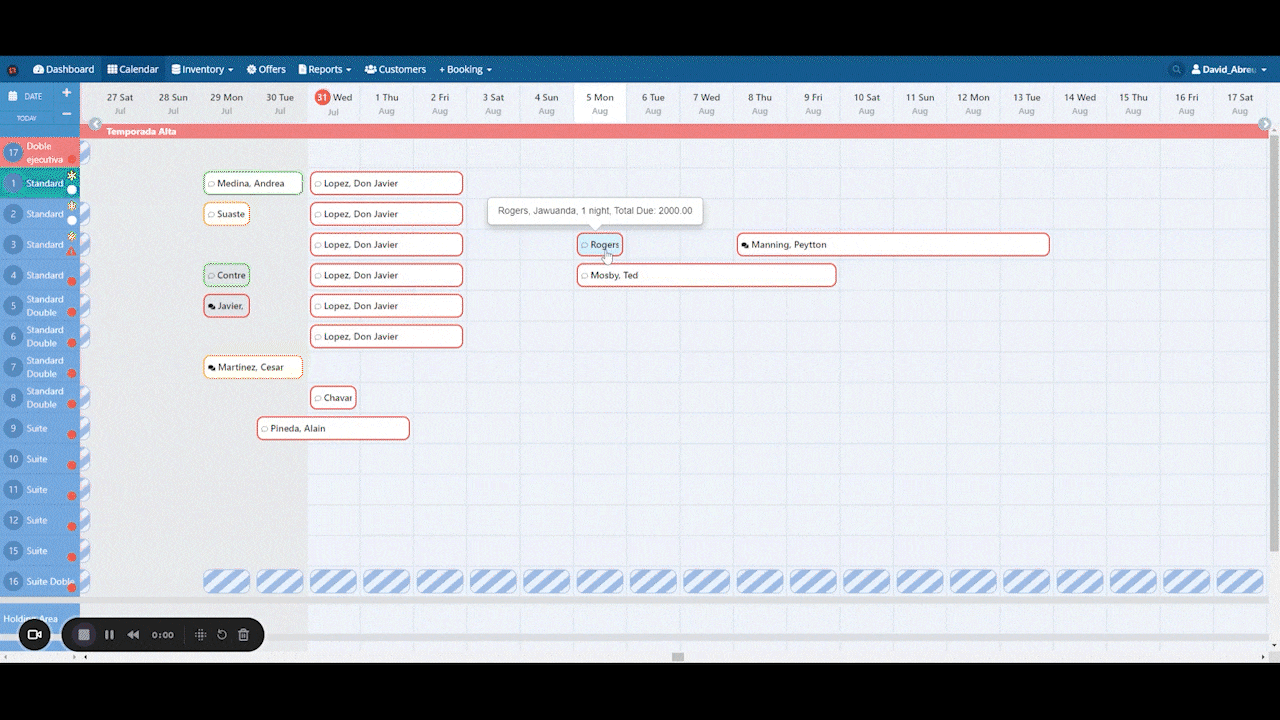Click Manning, Peytton chat bubble icon
The height and width of the screenshot is (720, 1280).
click(745, 245)
